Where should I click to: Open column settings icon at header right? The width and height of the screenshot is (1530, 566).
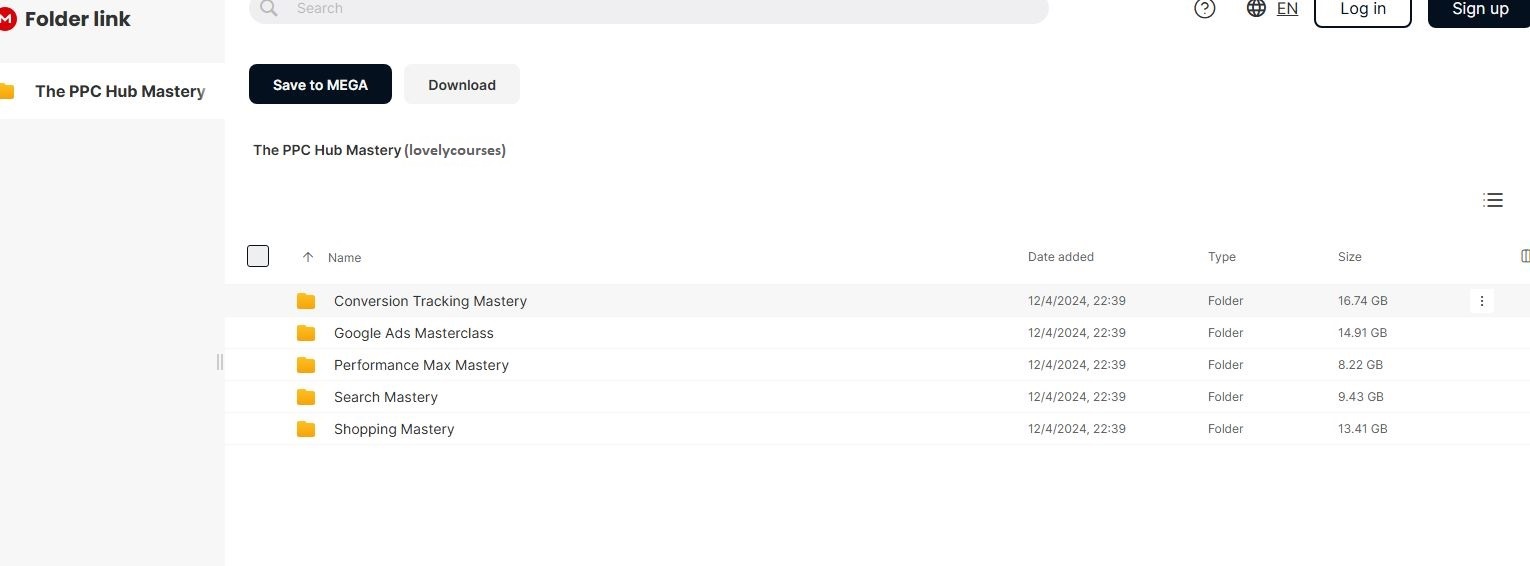[1524, 256]
